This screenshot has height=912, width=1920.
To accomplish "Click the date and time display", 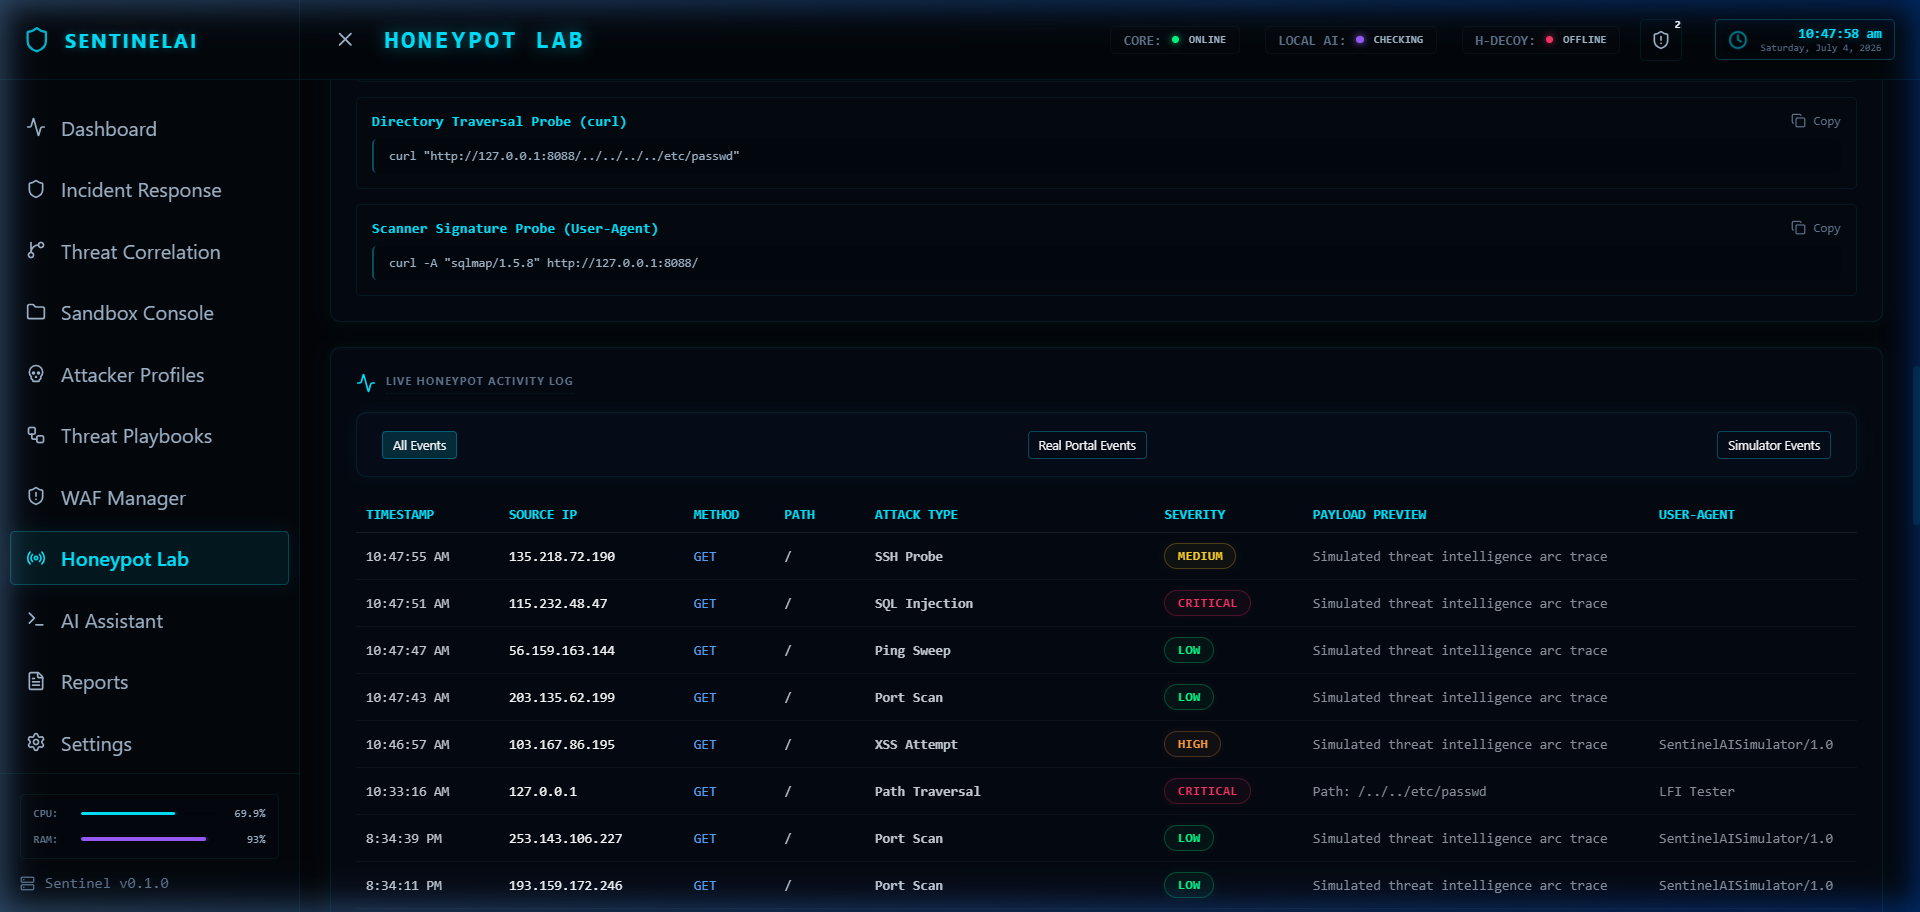I will coord(1804,40).
